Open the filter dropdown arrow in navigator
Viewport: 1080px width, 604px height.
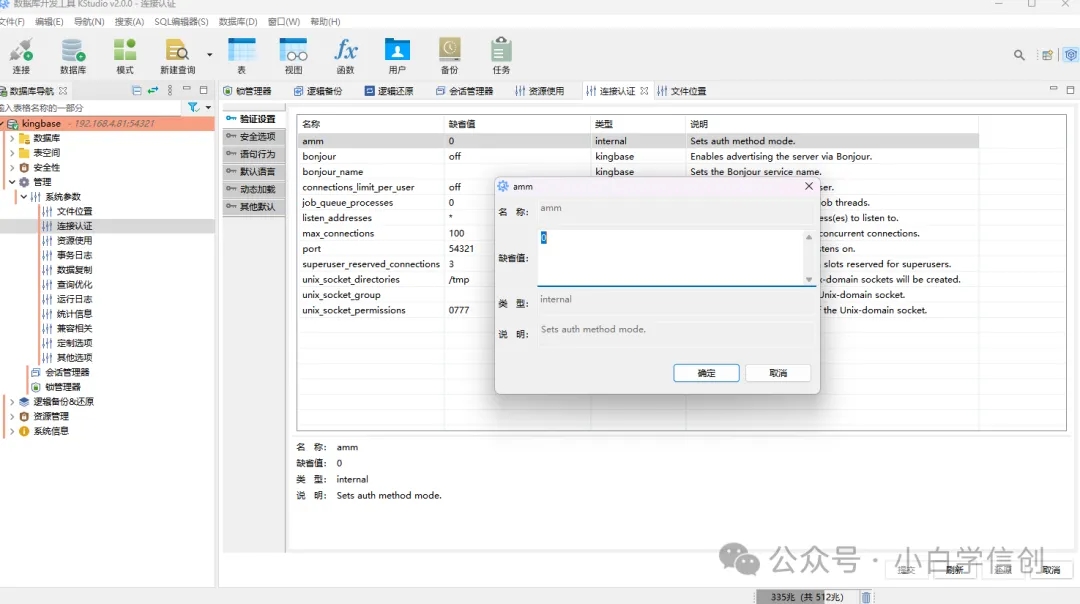[208, 107]
